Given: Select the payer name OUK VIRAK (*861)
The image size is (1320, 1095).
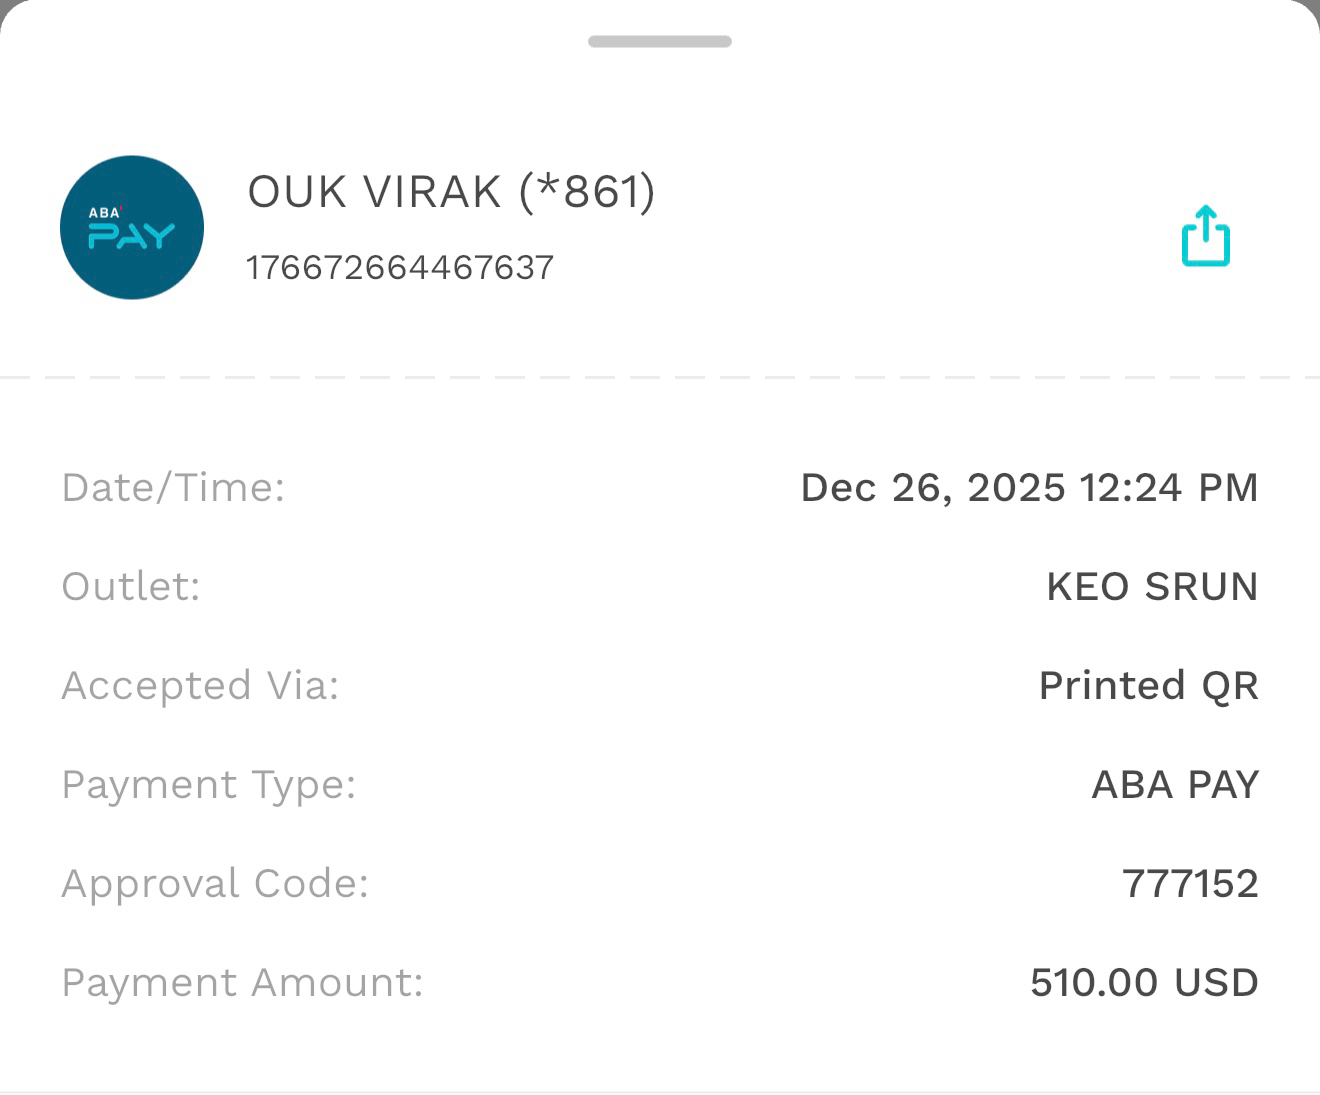Looking at the screenshot, I should [451, 191].
